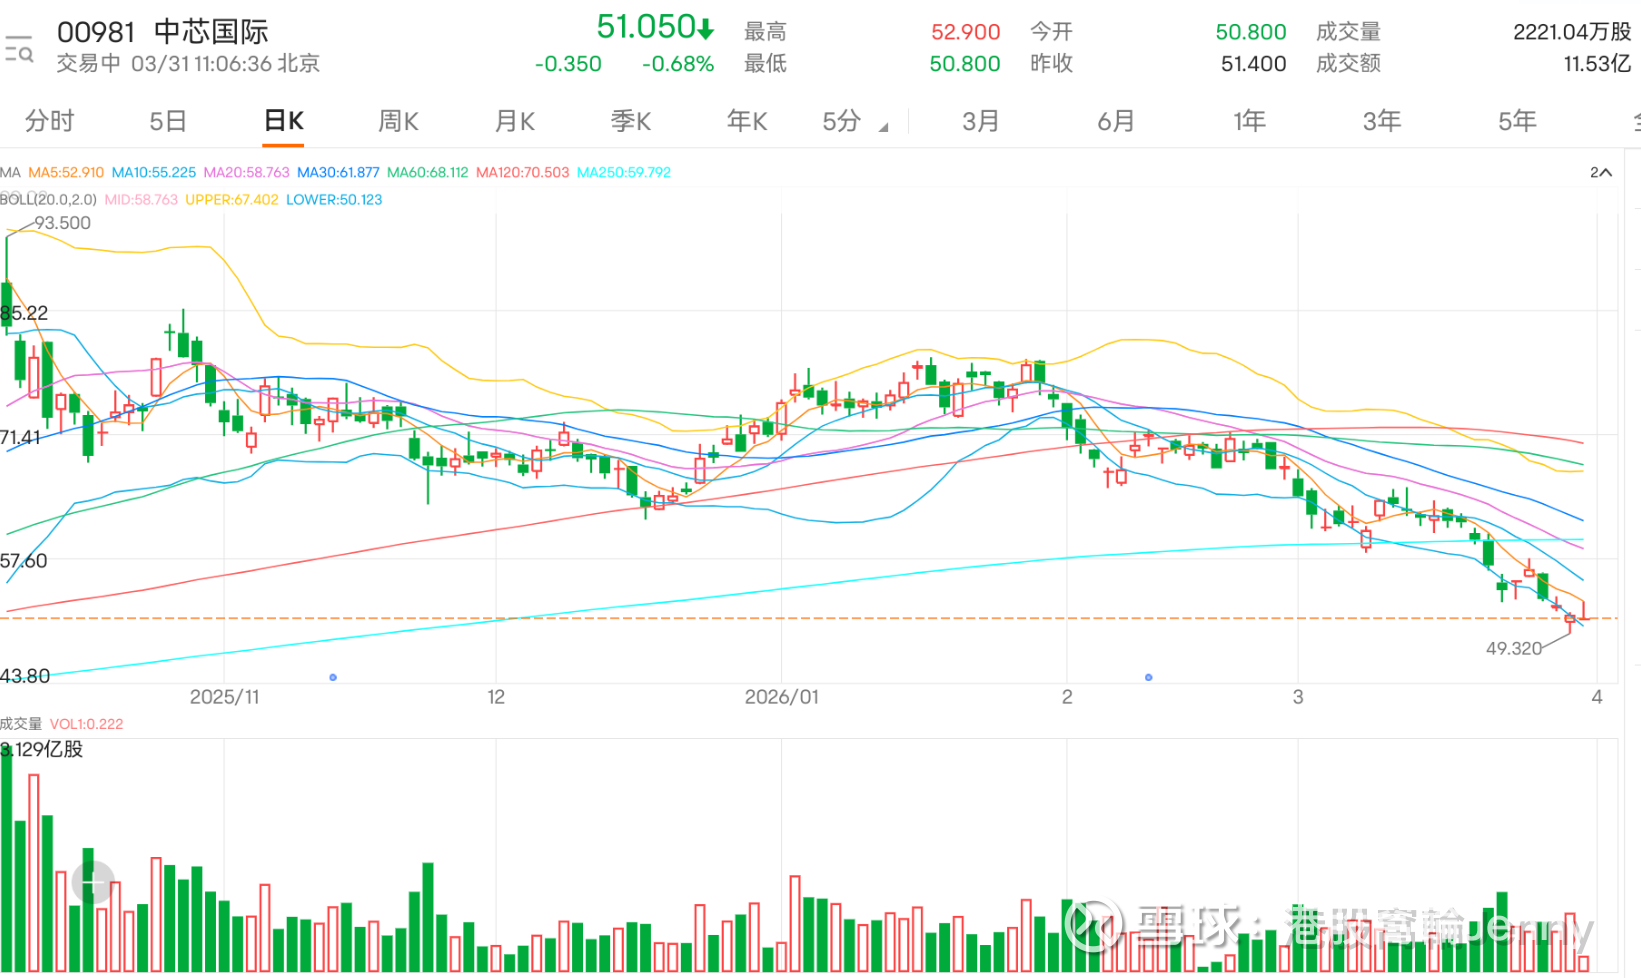Click the percent change -0.68%

click(678, 64)
